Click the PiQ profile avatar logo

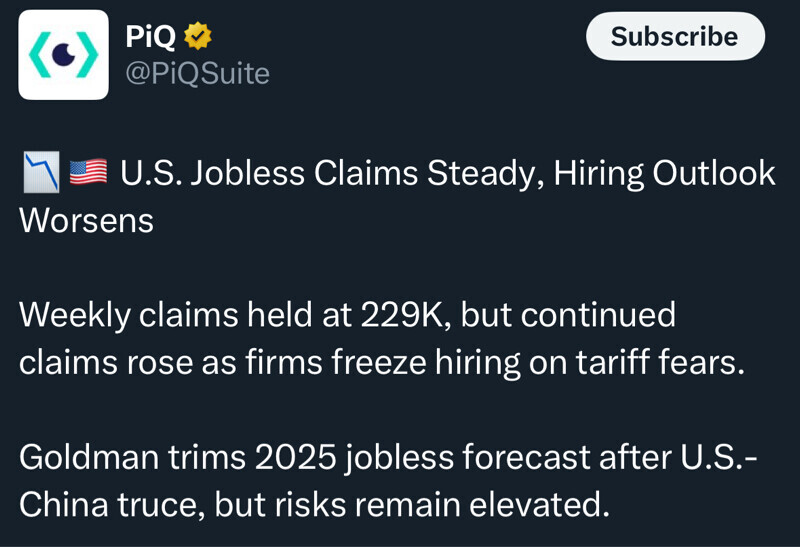tap(63, 55)
